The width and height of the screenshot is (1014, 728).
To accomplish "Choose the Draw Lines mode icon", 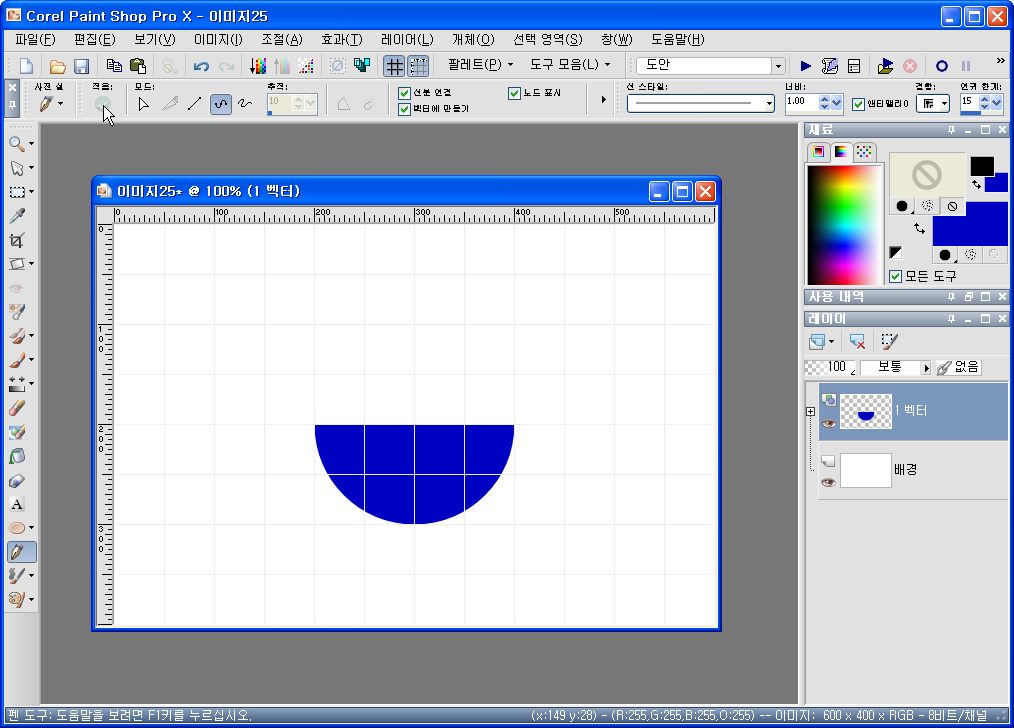I will [195, 104].
